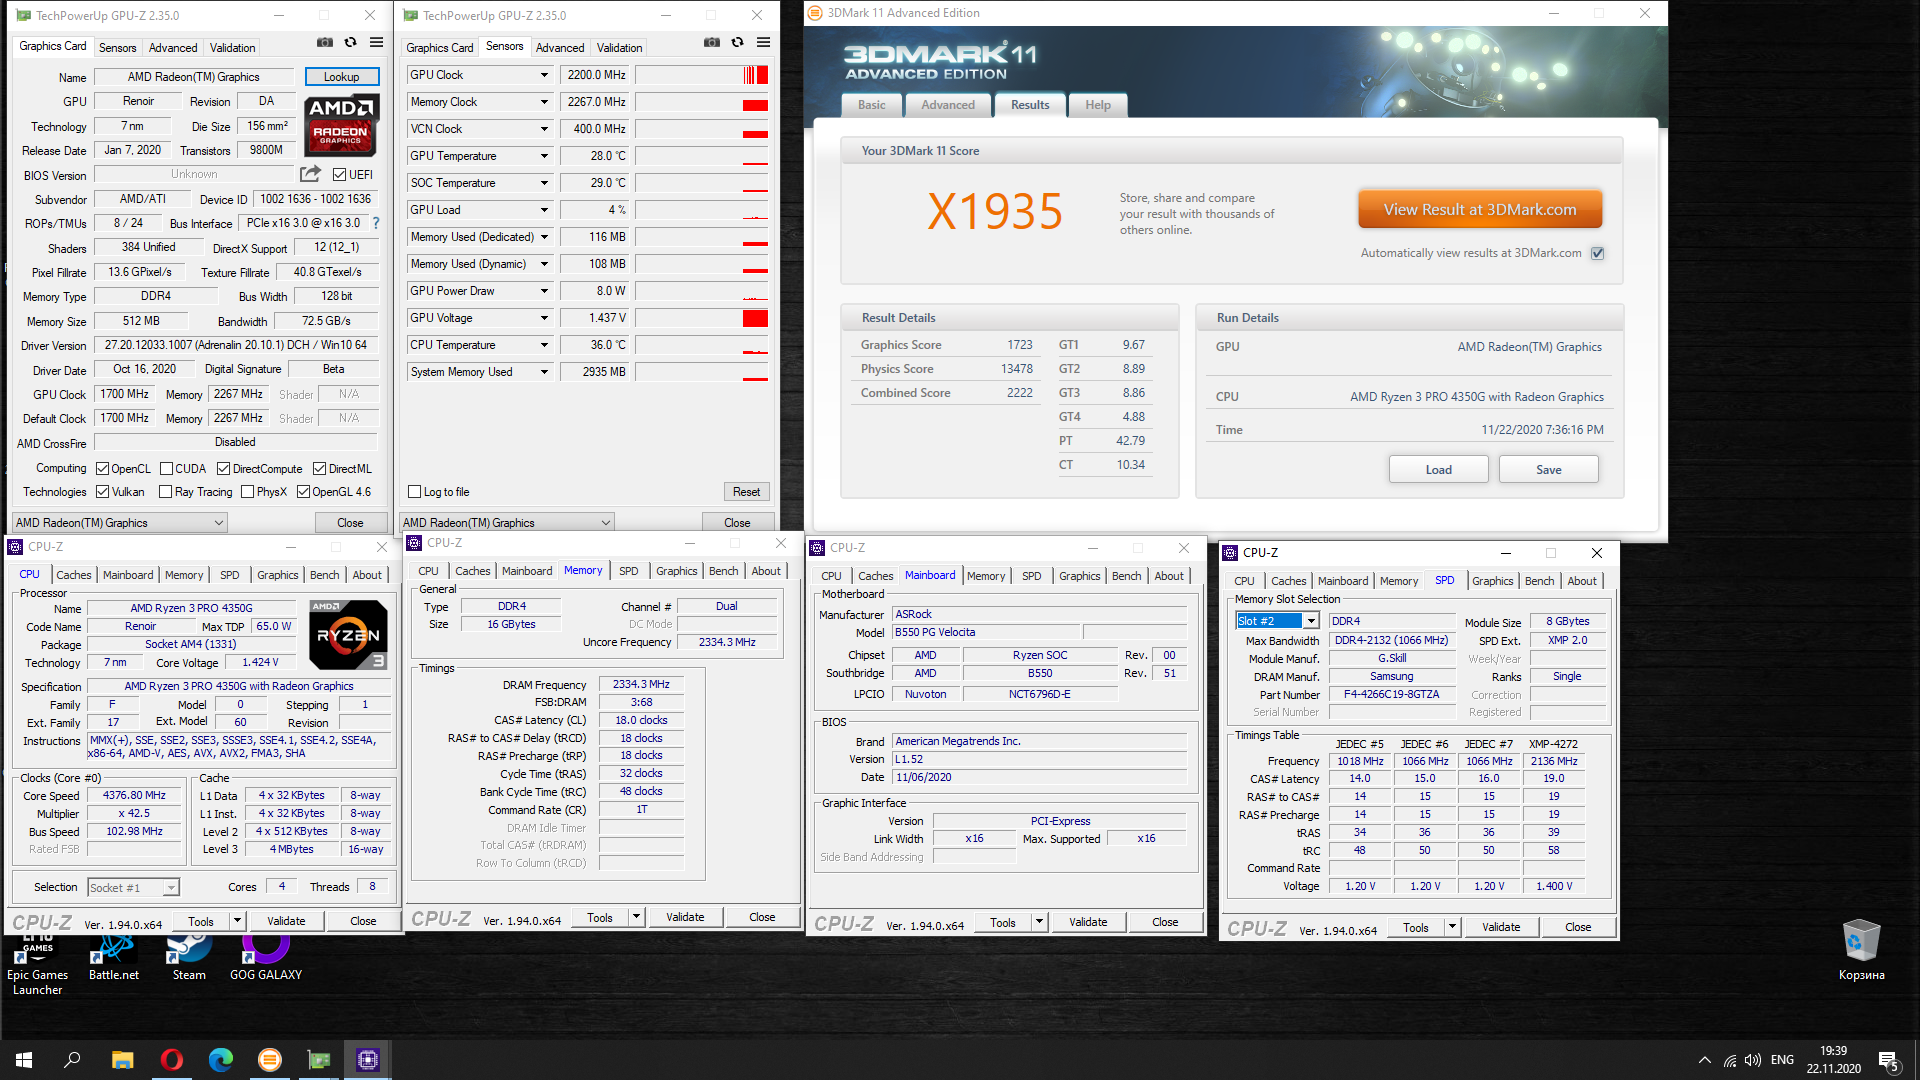1920x1080 pixels.
Task: Click the orange 3DMark icon in taskbar
Action: tap(270, 1060)
